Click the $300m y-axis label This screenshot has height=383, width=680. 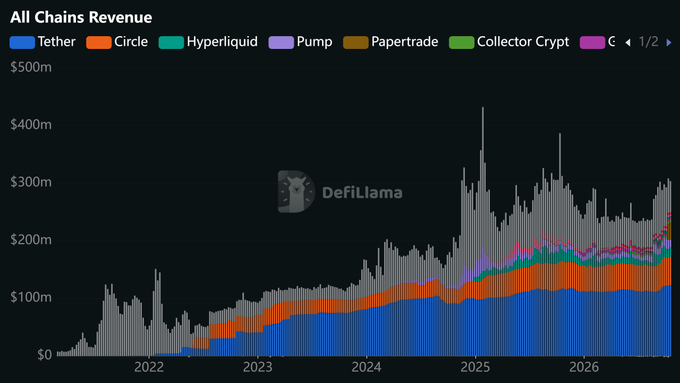[31, 182]
